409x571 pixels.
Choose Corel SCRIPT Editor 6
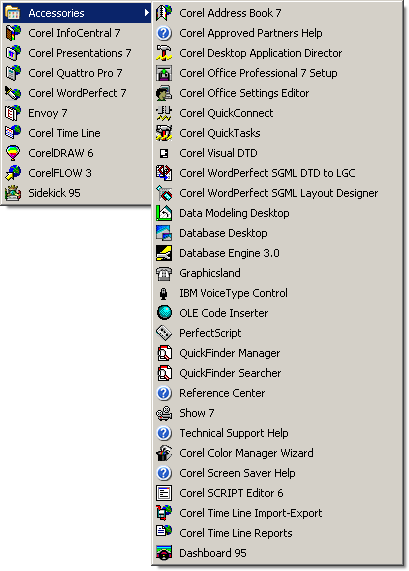pyautogui.click(x=278, y=493)
